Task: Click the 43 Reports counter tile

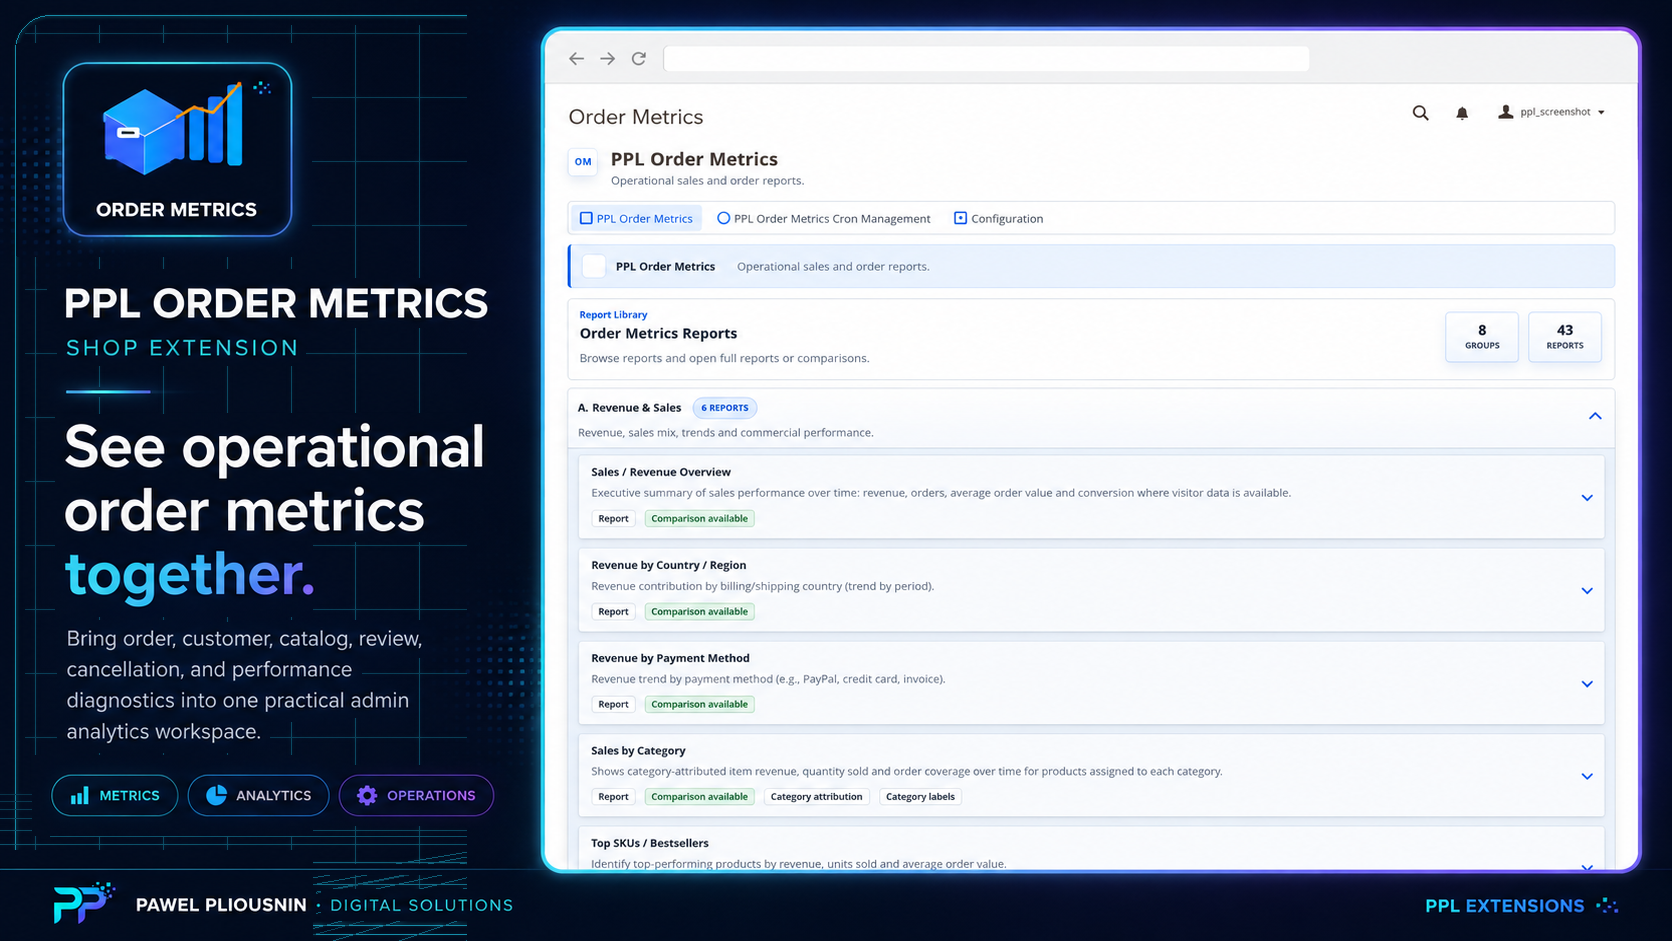Action: (1565, 337)
